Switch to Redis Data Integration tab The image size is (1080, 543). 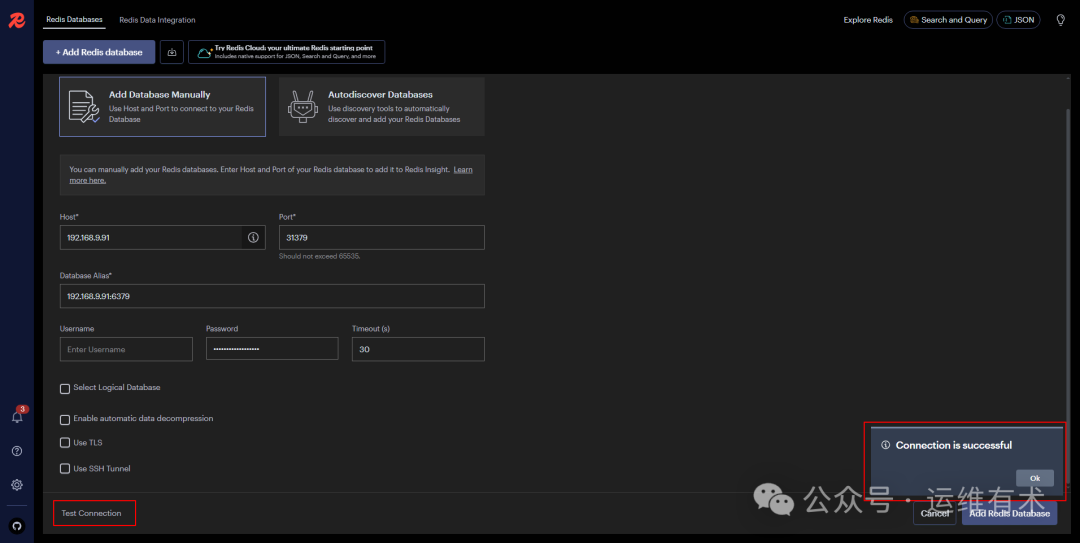point(157,20)
